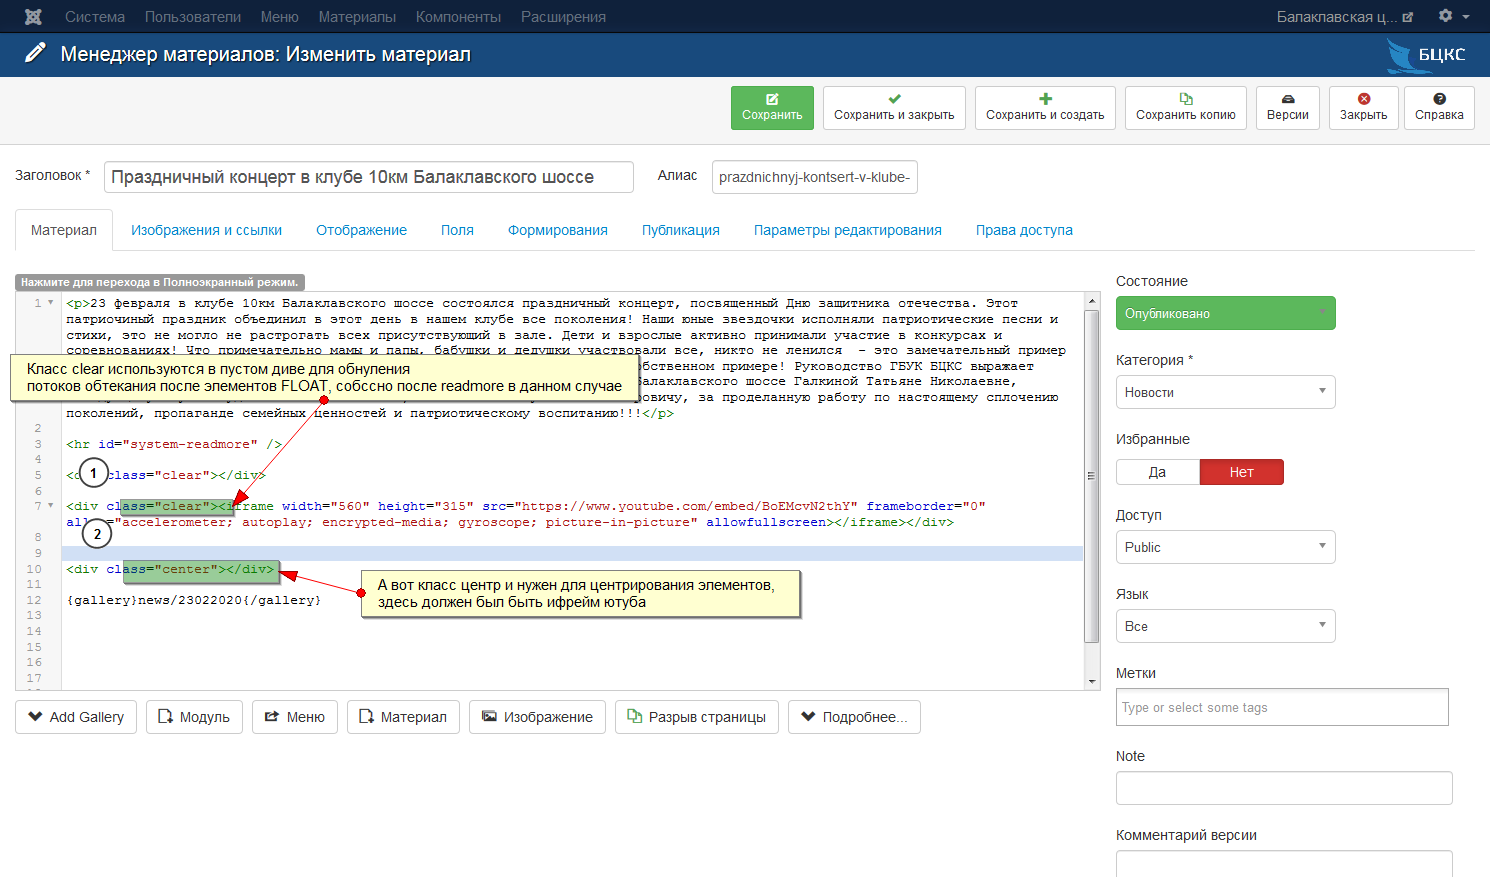Switch to Параметры редактирования tab
Viewport: 1490px width, 877px height.
coord(848,230)
